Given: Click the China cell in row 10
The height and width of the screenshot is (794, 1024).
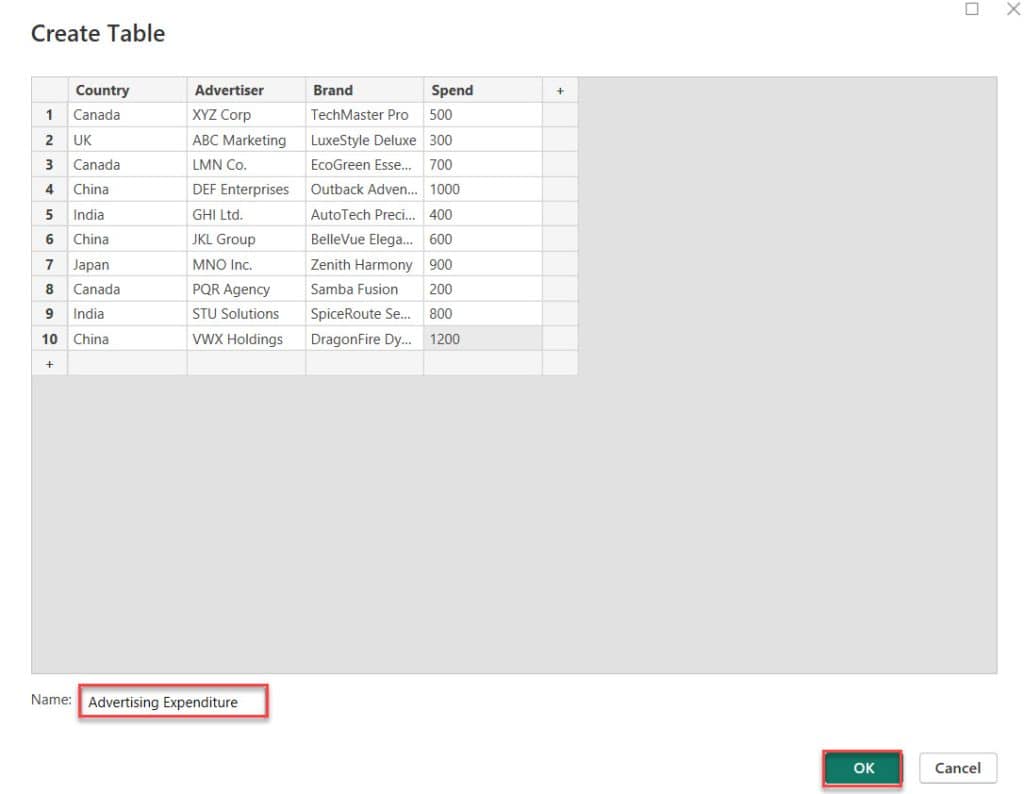Looking at the screenshot, I should point(127,339).
